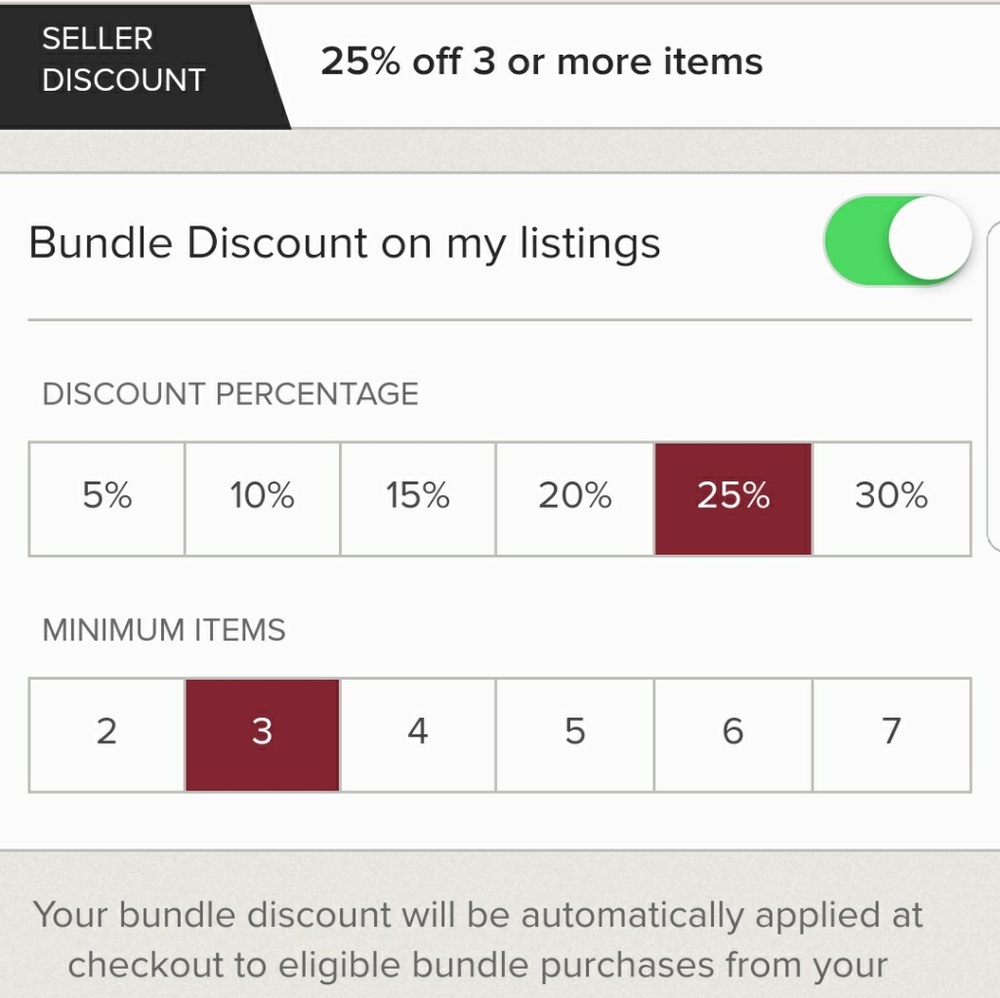Set minimum items to 6
1000x998 pixels.
[x=732, y=732]
